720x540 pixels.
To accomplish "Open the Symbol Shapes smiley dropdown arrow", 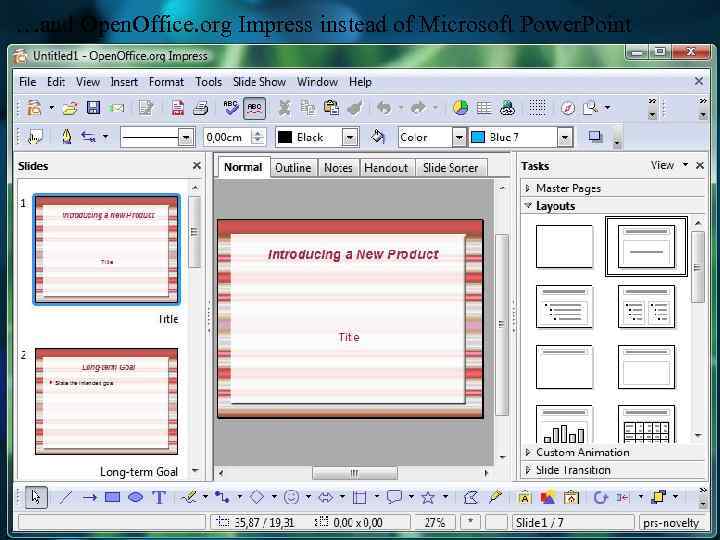I will coord(308,496).
